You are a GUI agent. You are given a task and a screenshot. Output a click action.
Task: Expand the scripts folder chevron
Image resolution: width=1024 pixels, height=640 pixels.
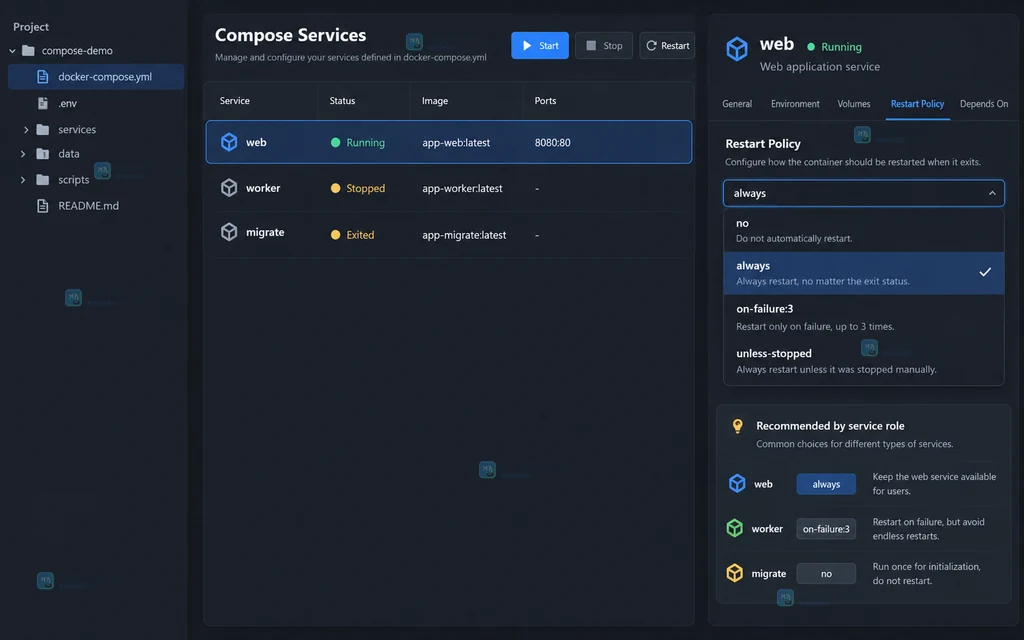coord(23,180)
